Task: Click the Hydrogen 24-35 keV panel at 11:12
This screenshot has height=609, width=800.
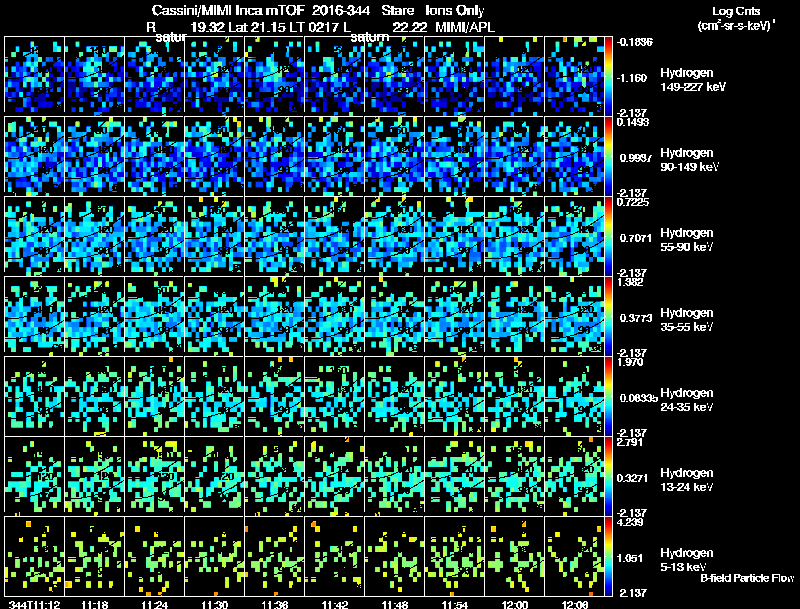Action: (34, 395)
